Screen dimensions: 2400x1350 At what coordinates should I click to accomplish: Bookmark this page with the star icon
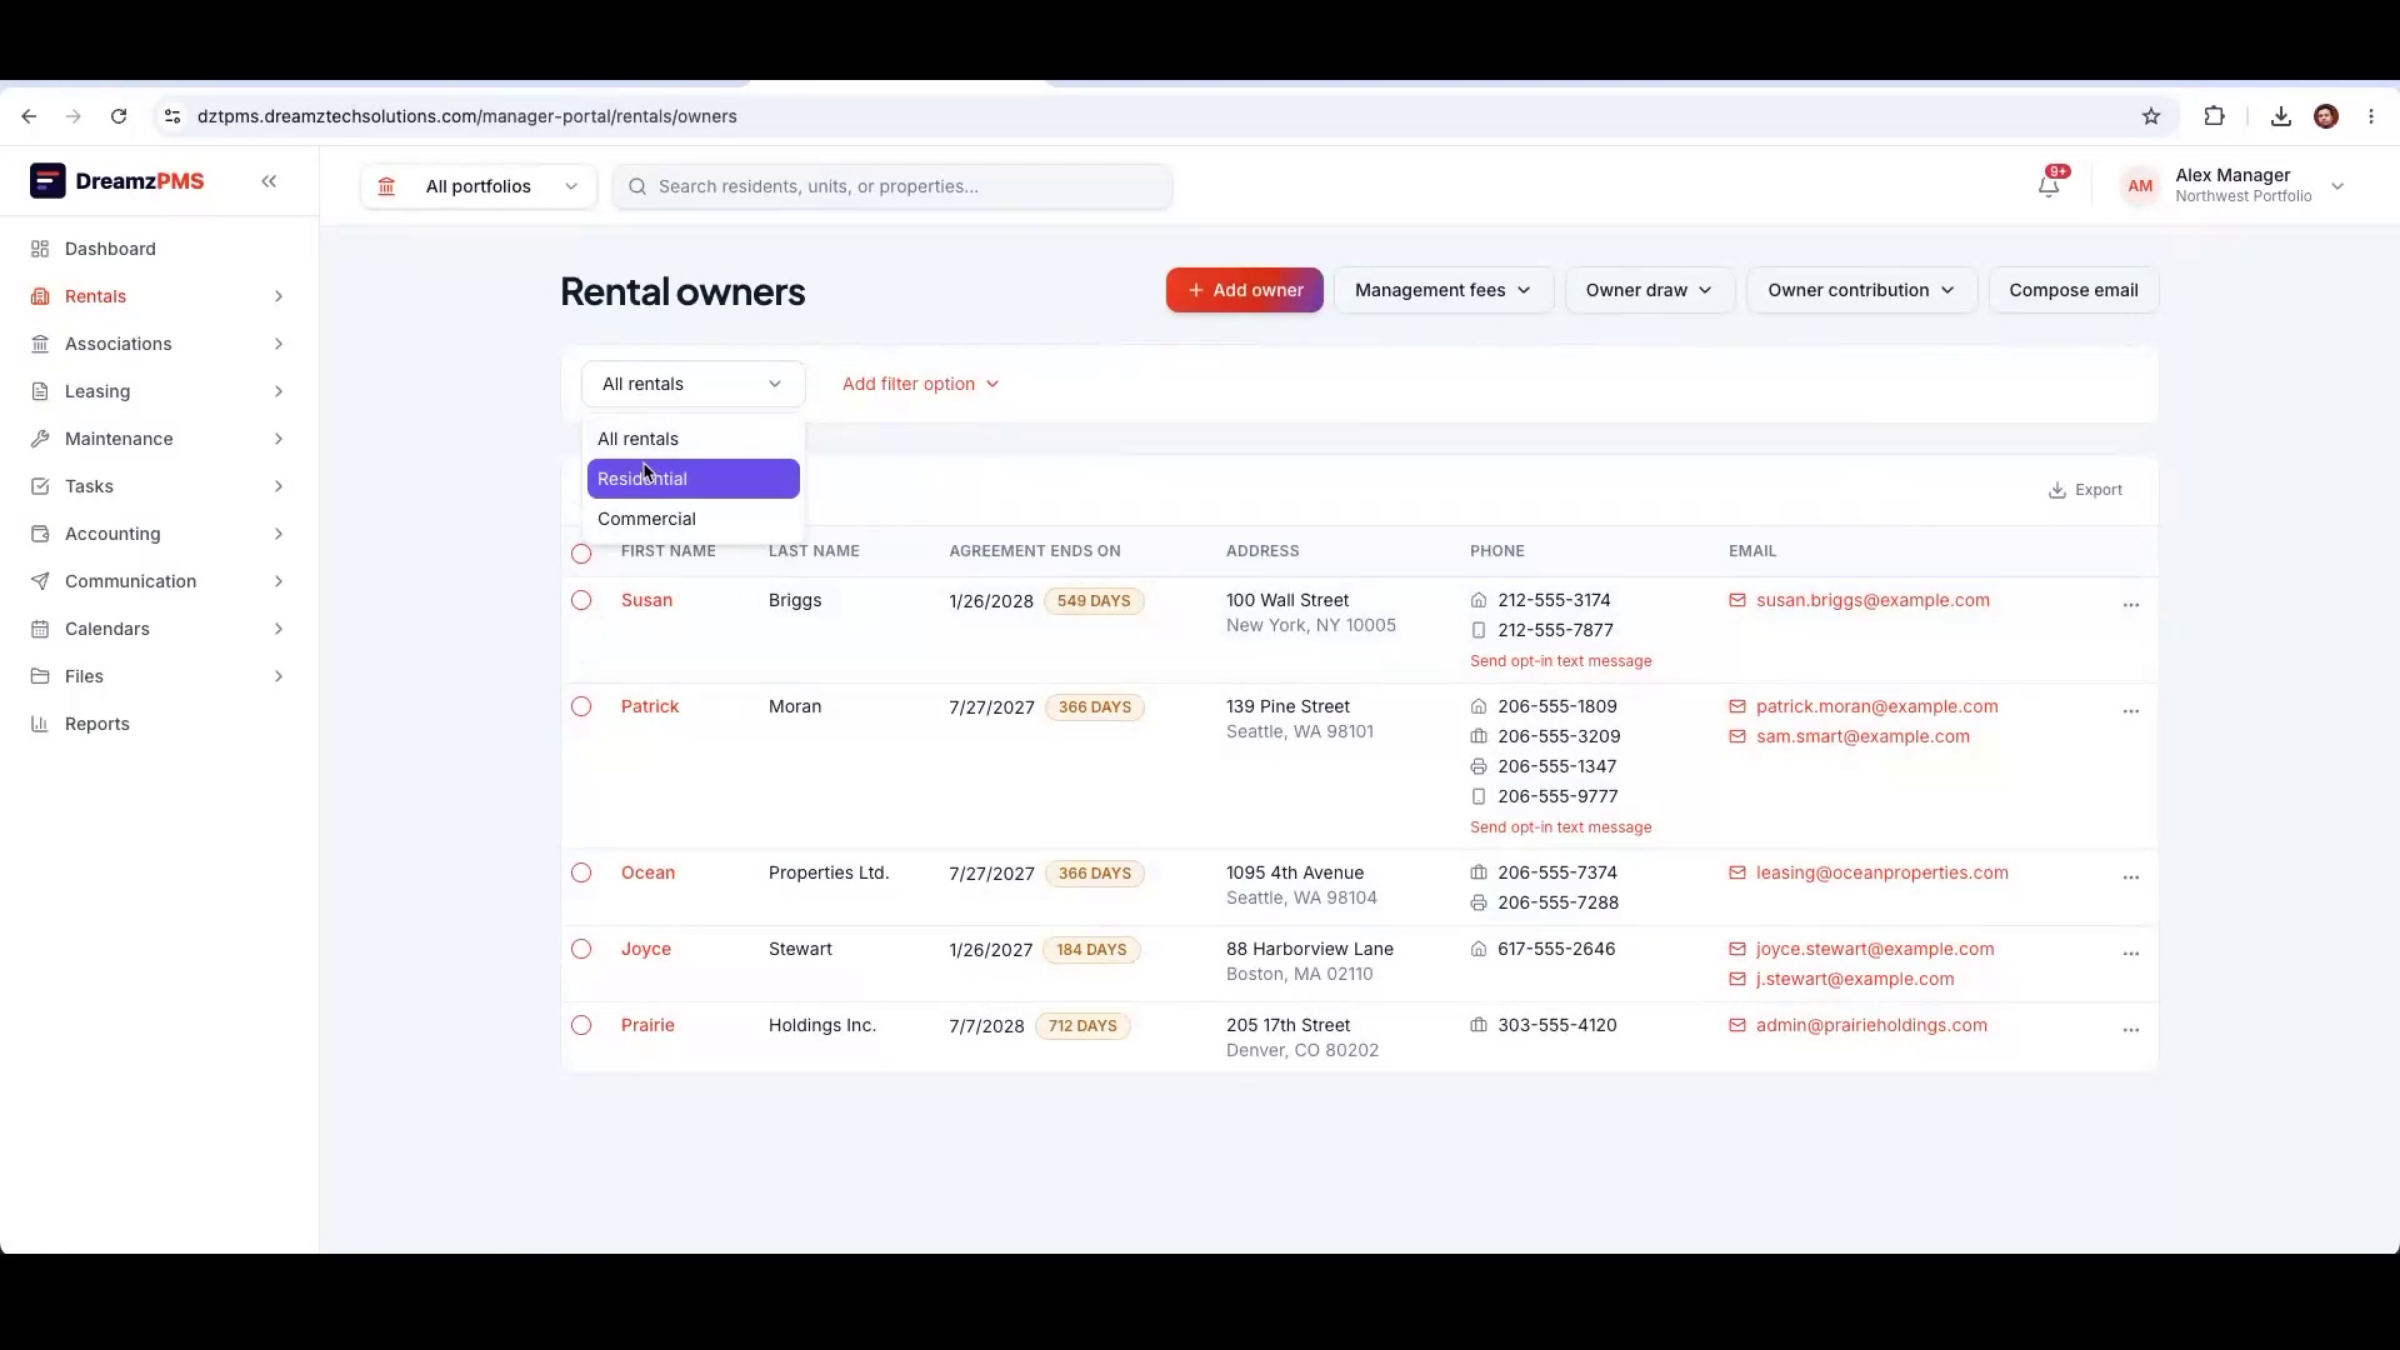coord(2151,116)
